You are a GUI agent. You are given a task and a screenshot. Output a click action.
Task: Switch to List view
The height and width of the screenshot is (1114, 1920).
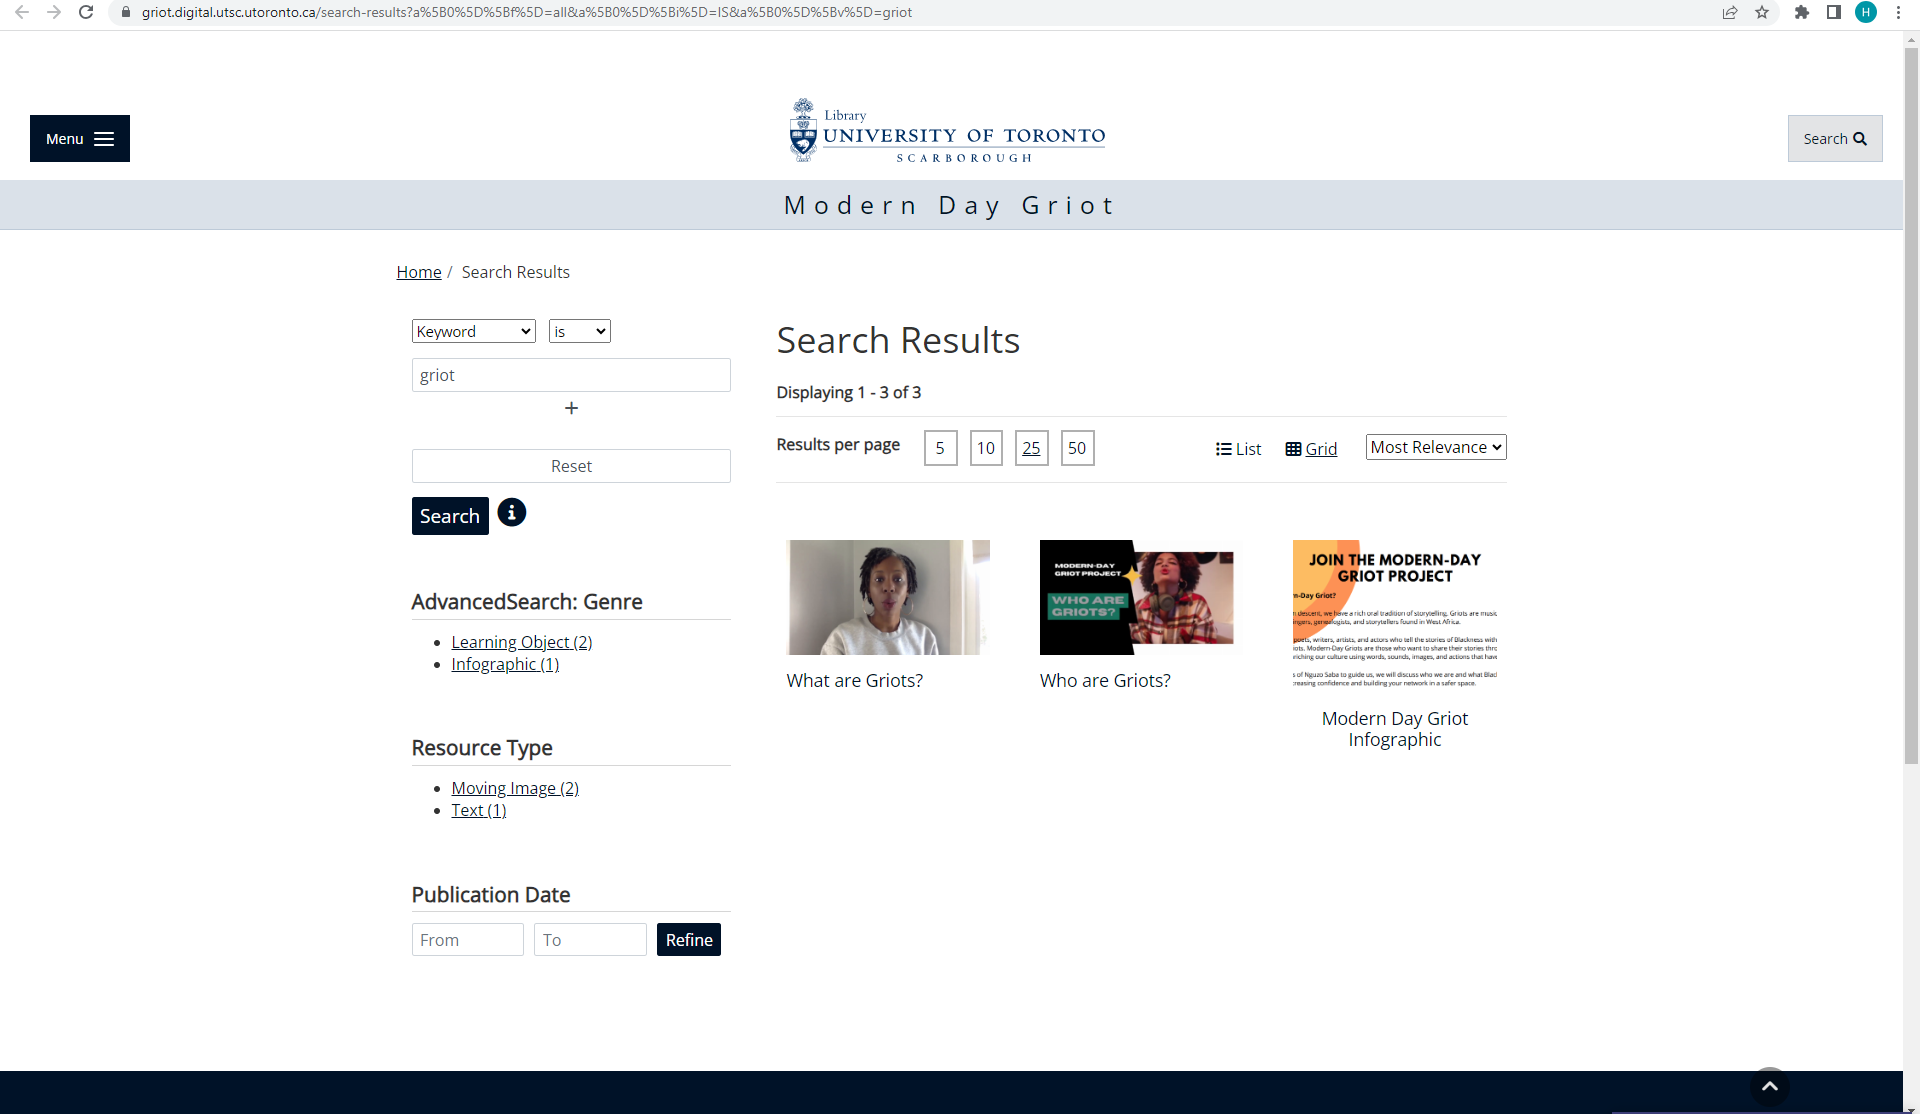(1238, 449)
